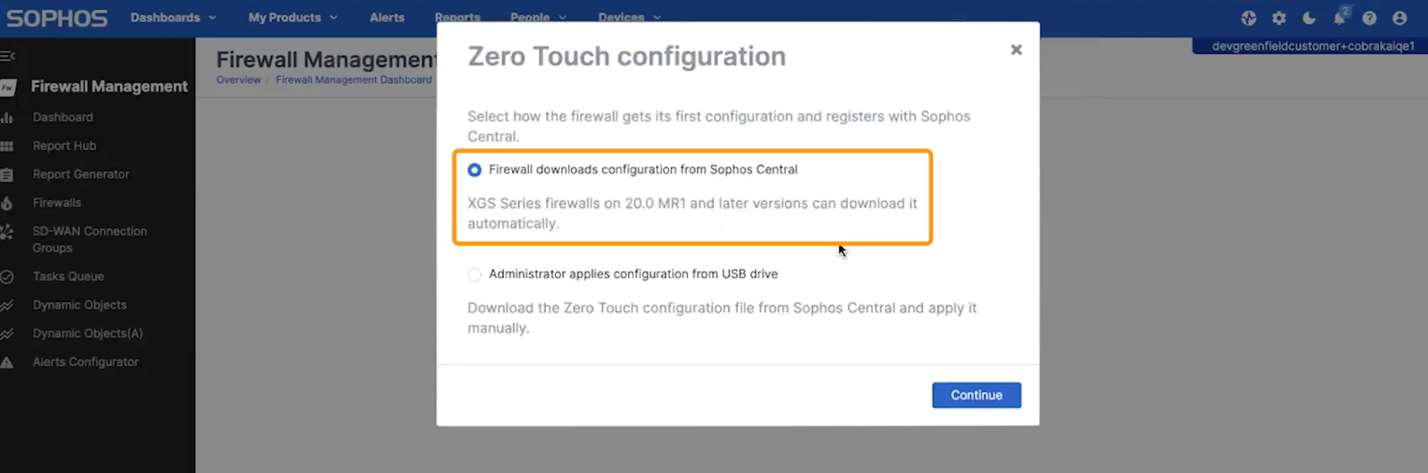The height and width of the screenshot is (473, 1428).
Task: Select Firewall downloads configuration from Sophos Central
Action: coord(475,170)
